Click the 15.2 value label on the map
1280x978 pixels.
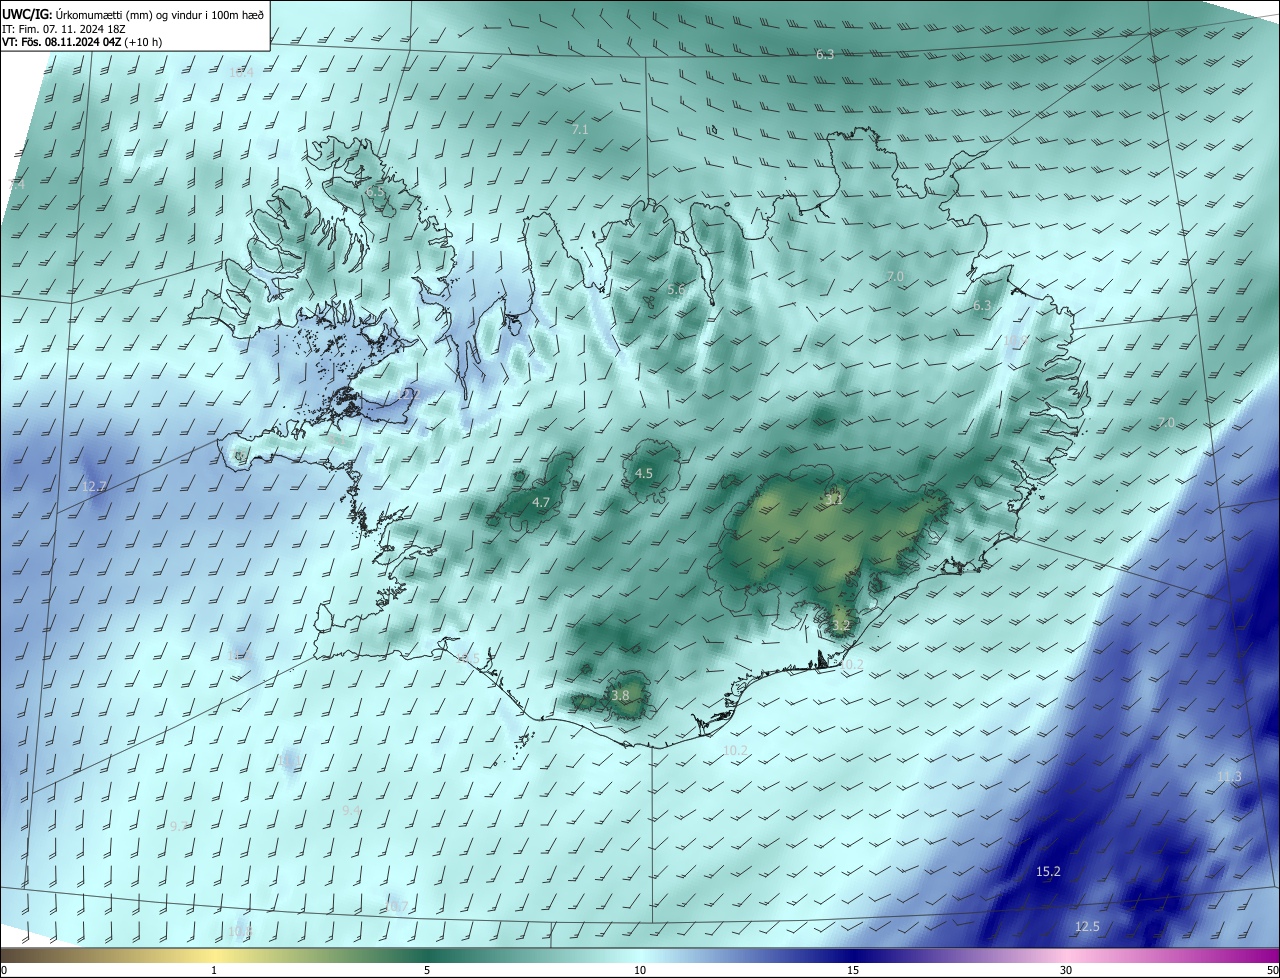point(1048,872)
